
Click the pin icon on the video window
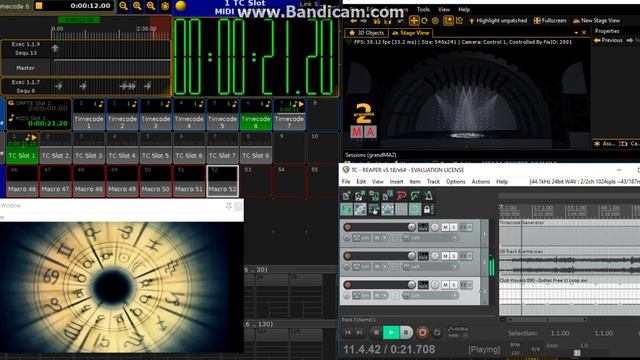[x=229, y=206]
